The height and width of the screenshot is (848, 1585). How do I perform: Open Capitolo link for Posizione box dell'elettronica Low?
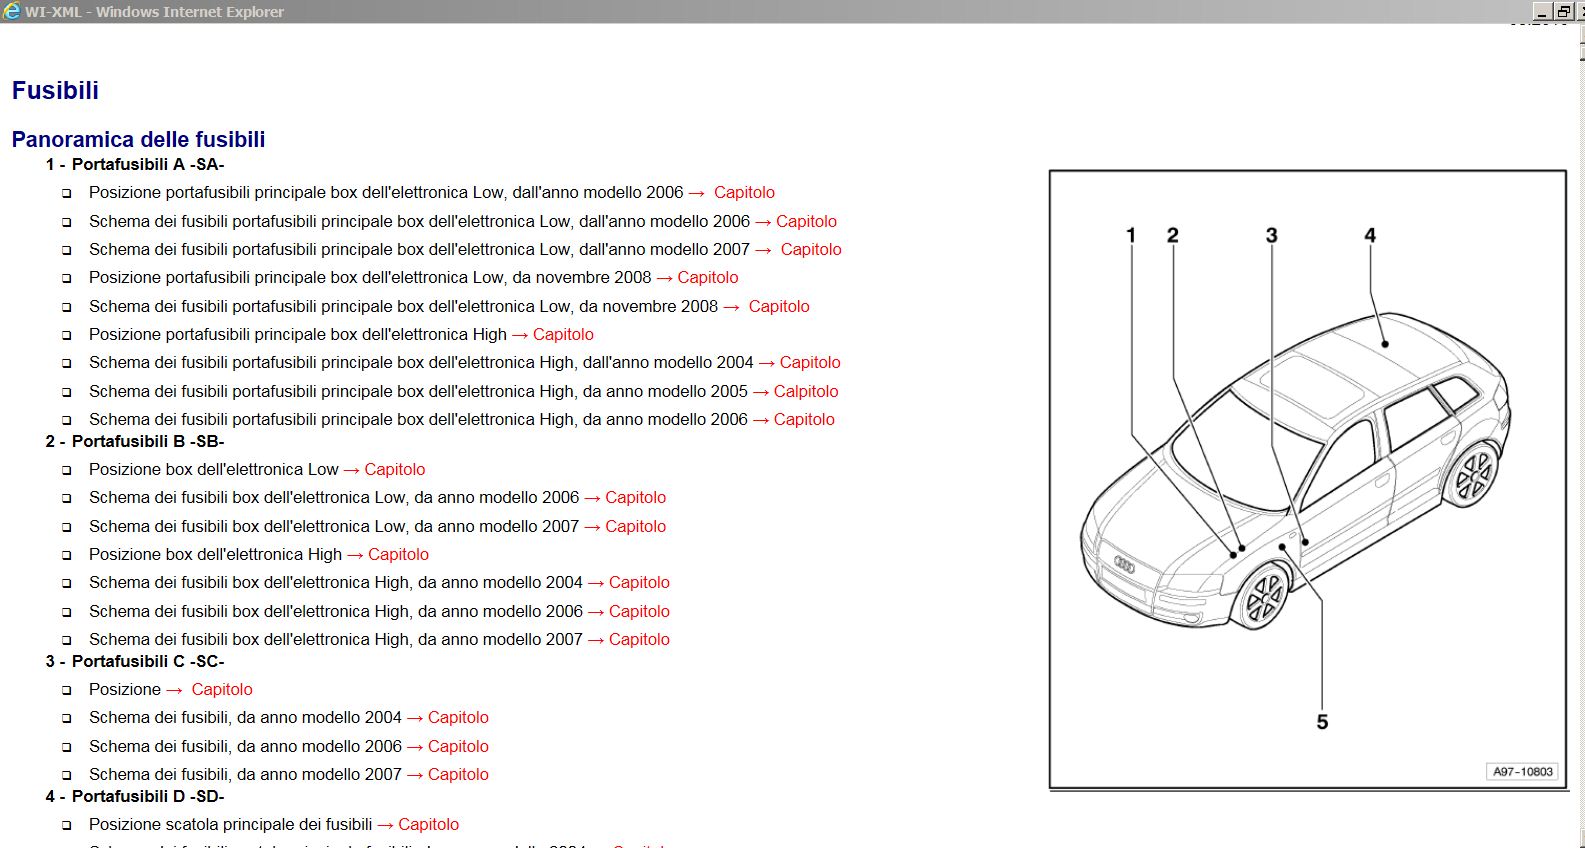[x=395, y=469]
